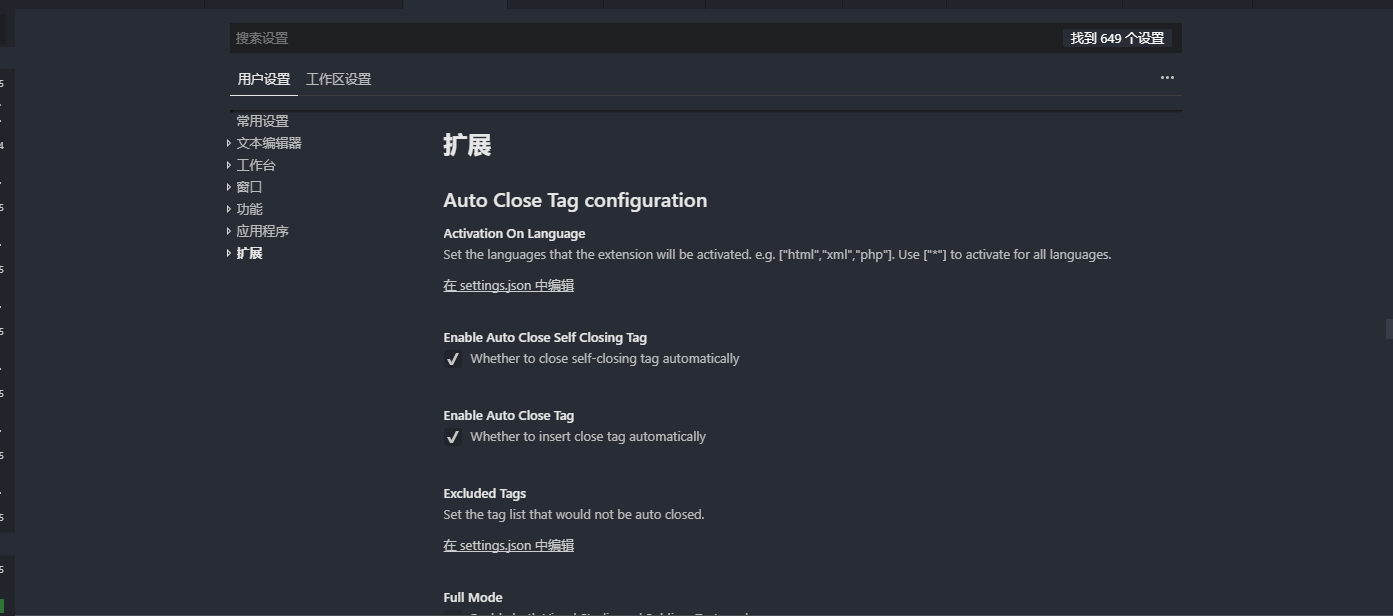Collapse the 扩展 tree arrow
Image resolution: width=1393 pixels, height=616 pixels.
point(229,253)
